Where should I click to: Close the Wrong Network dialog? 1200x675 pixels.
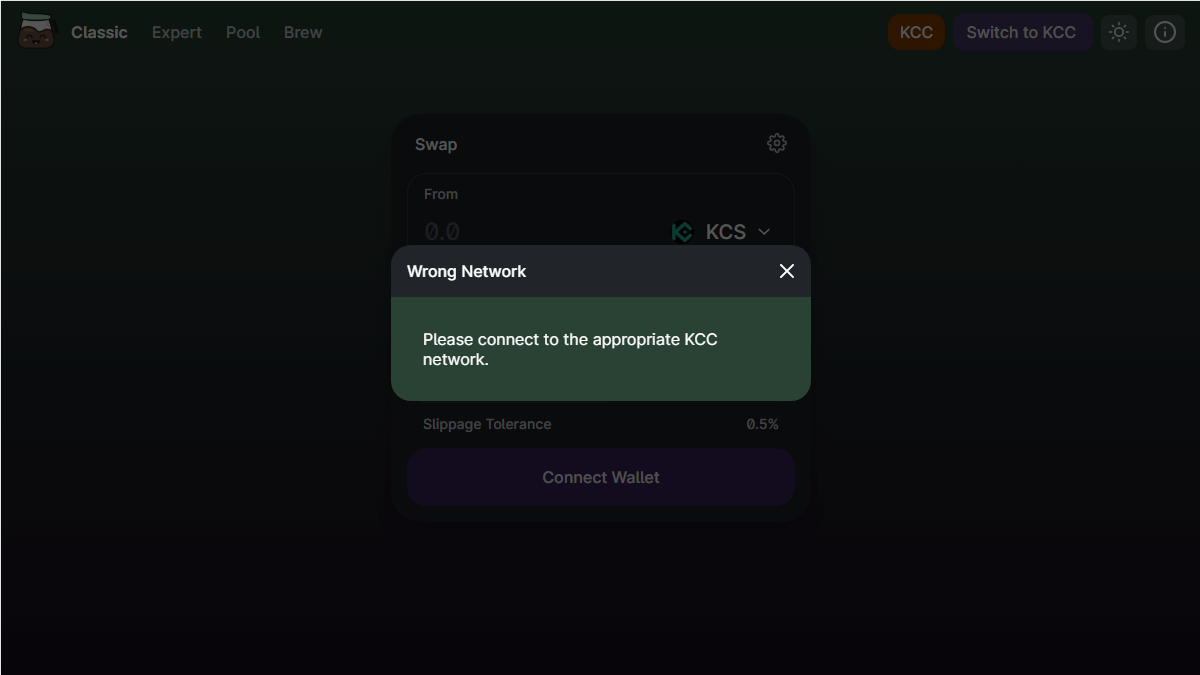(787, 271)
